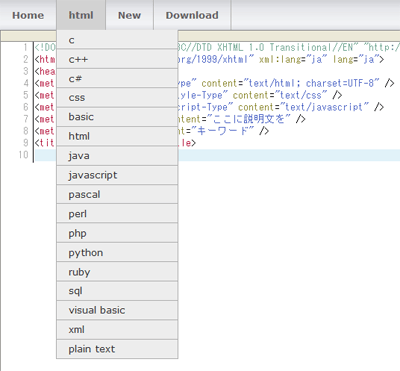400x371 pixels.
Task: Choose visual basic option
Action: [117, 310]
